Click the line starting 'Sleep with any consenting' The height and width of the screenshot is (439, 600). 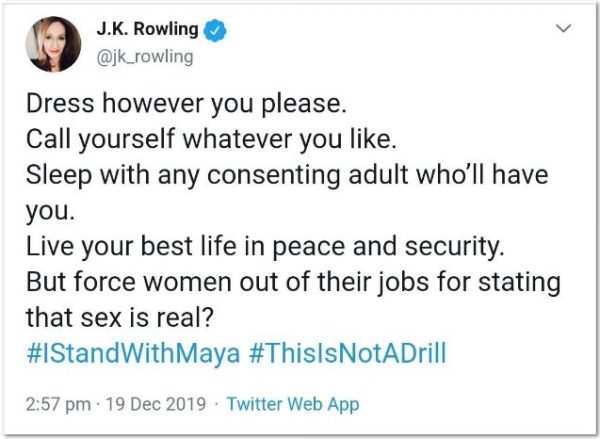pos(287,175)
